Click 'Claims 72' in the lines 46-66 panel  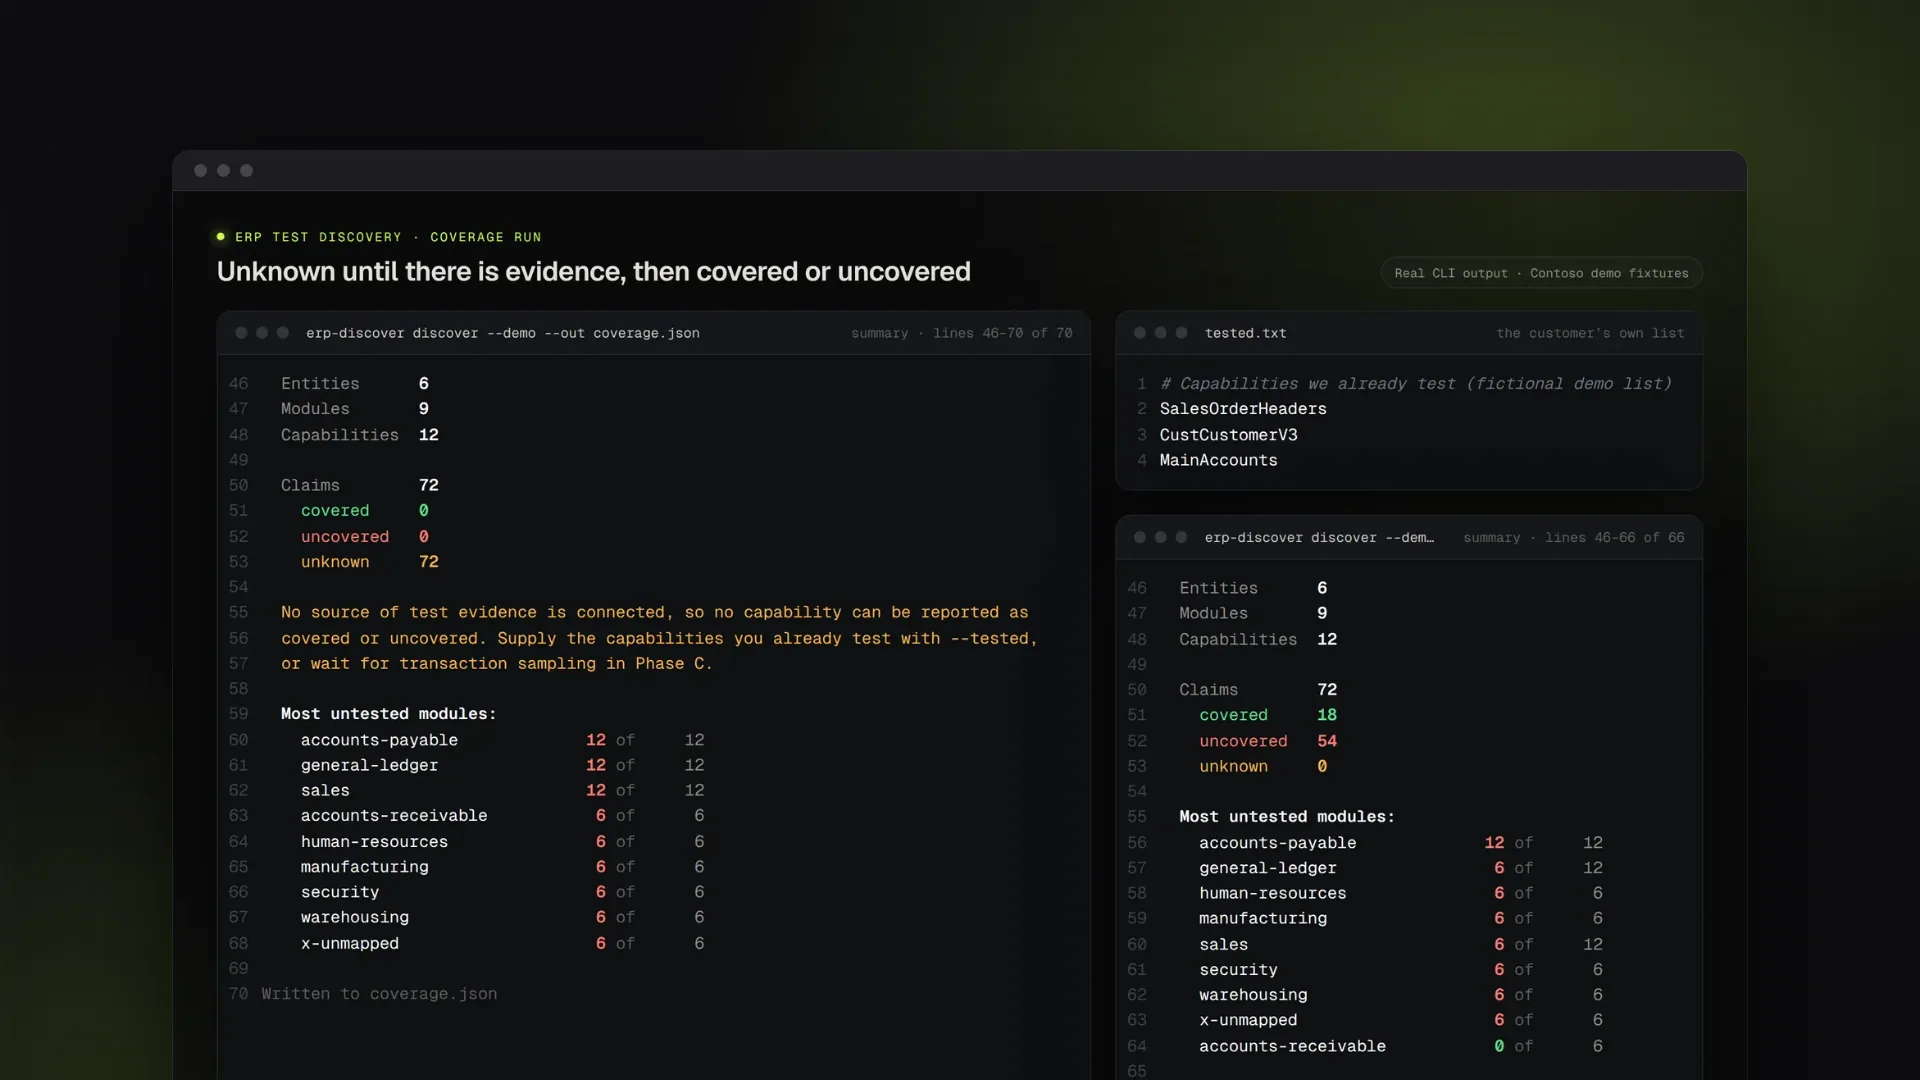pos(1258,690)
